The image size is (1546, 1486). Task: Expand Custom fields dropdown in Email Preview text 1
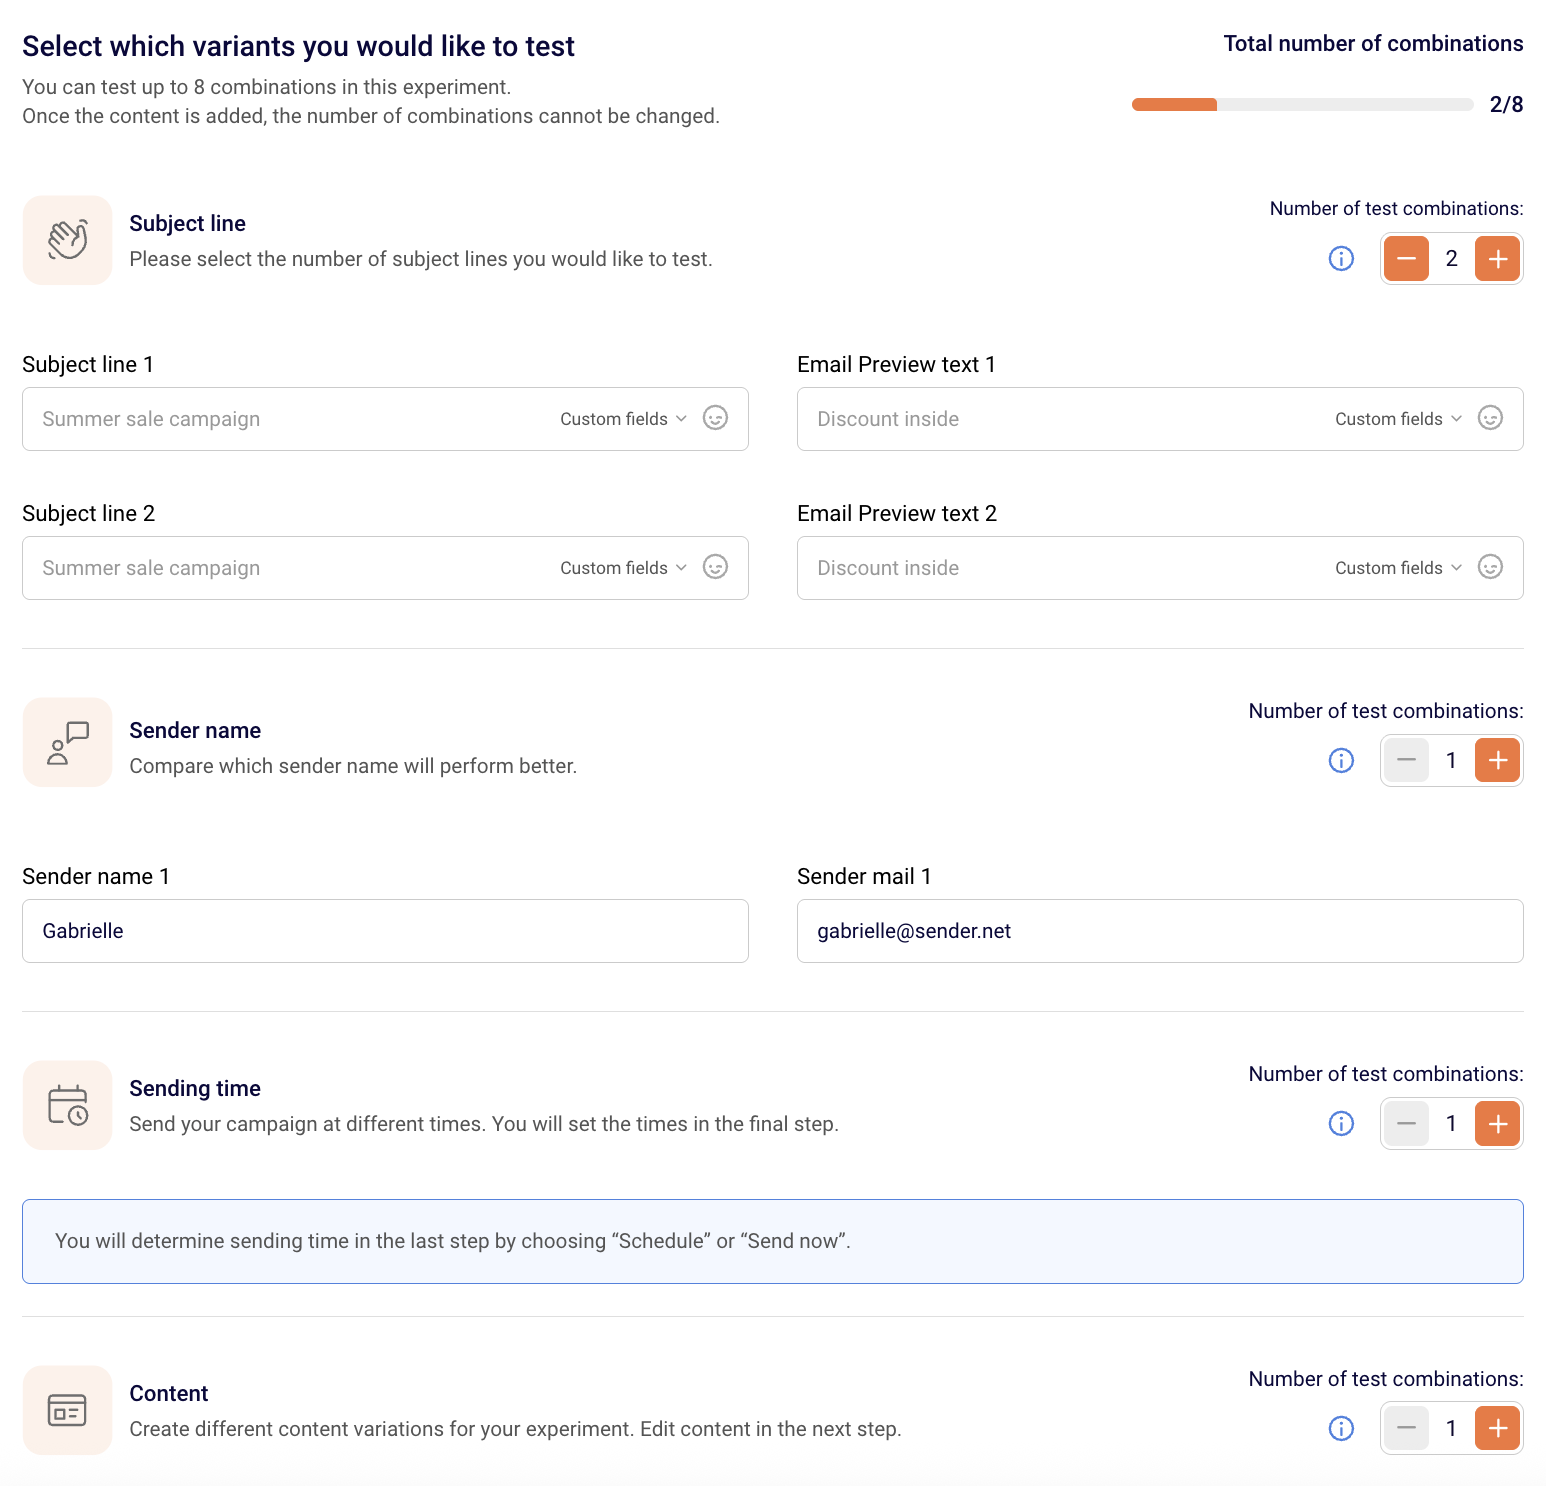coord(1398,419)
